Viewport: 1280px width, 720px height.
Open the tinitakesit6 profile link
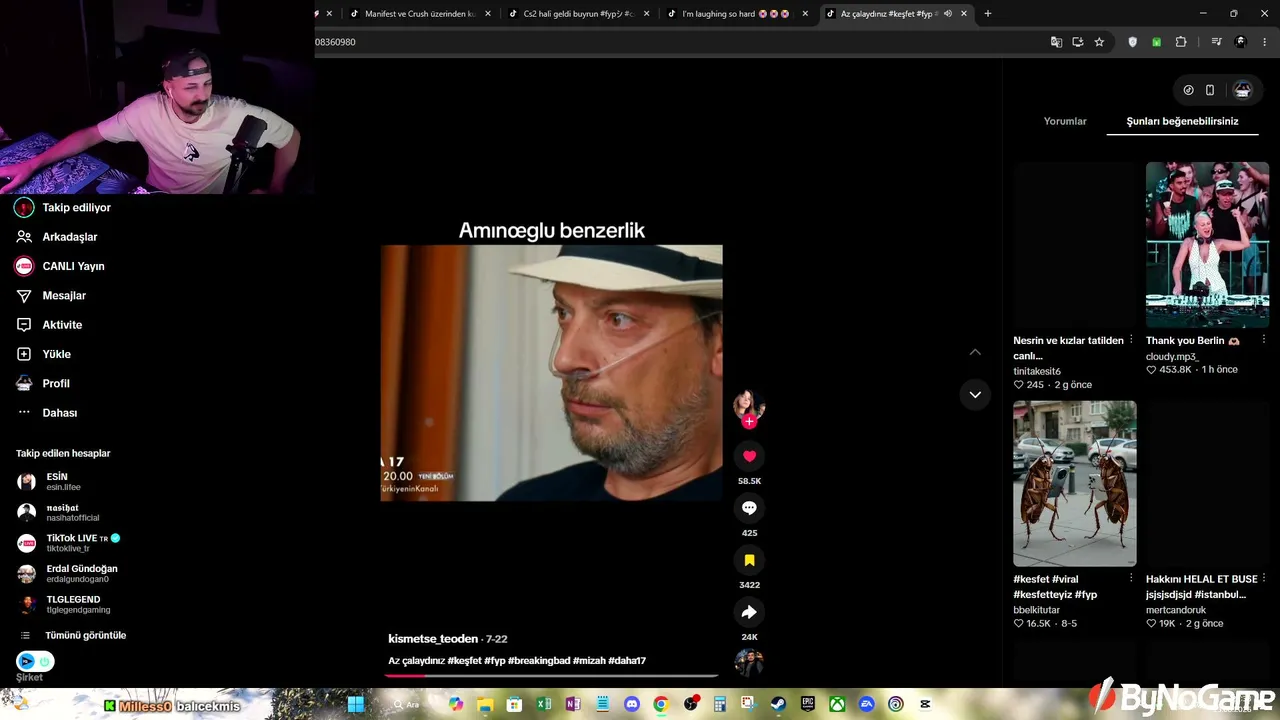[1037, 371]
